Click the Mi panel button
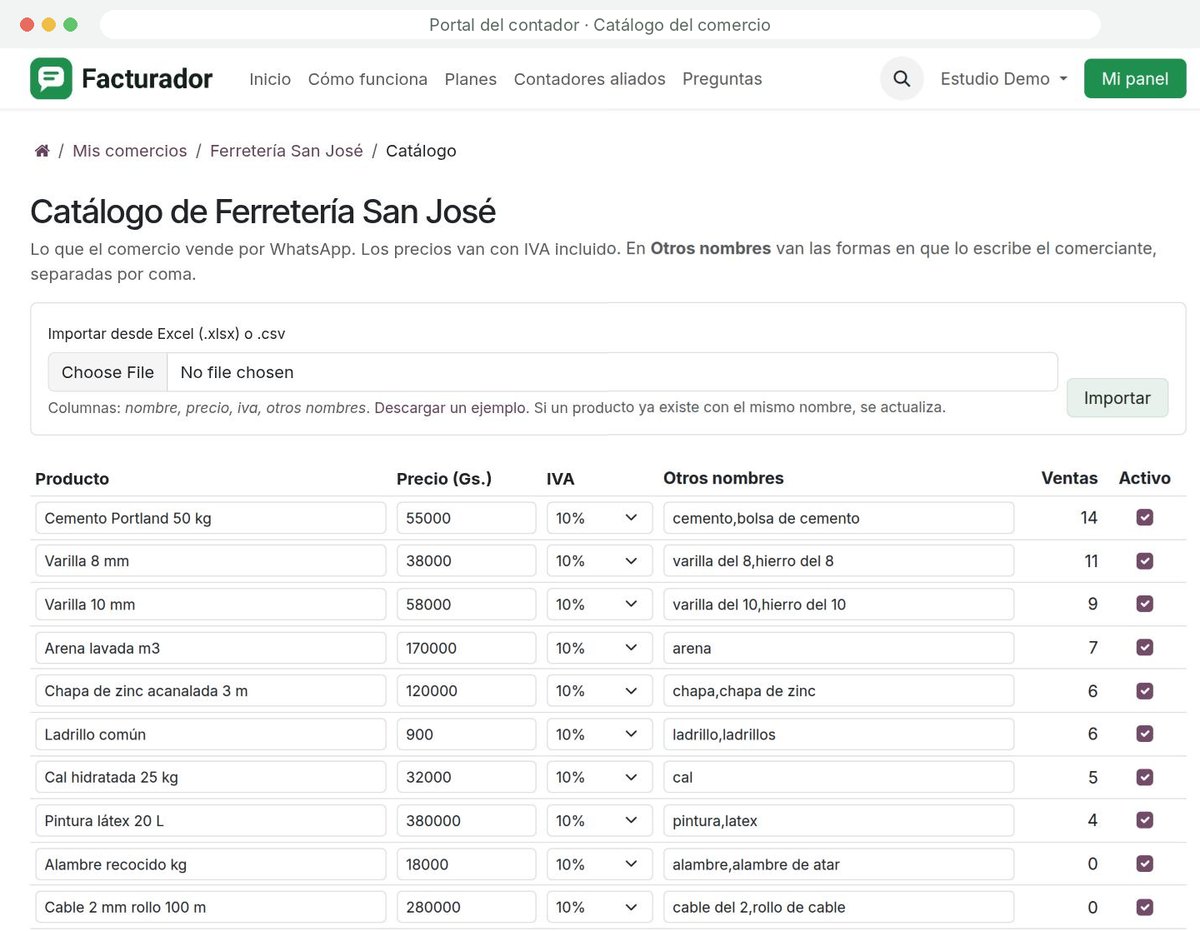Viewport: 1200px width, 931px height. [1135, 79]
